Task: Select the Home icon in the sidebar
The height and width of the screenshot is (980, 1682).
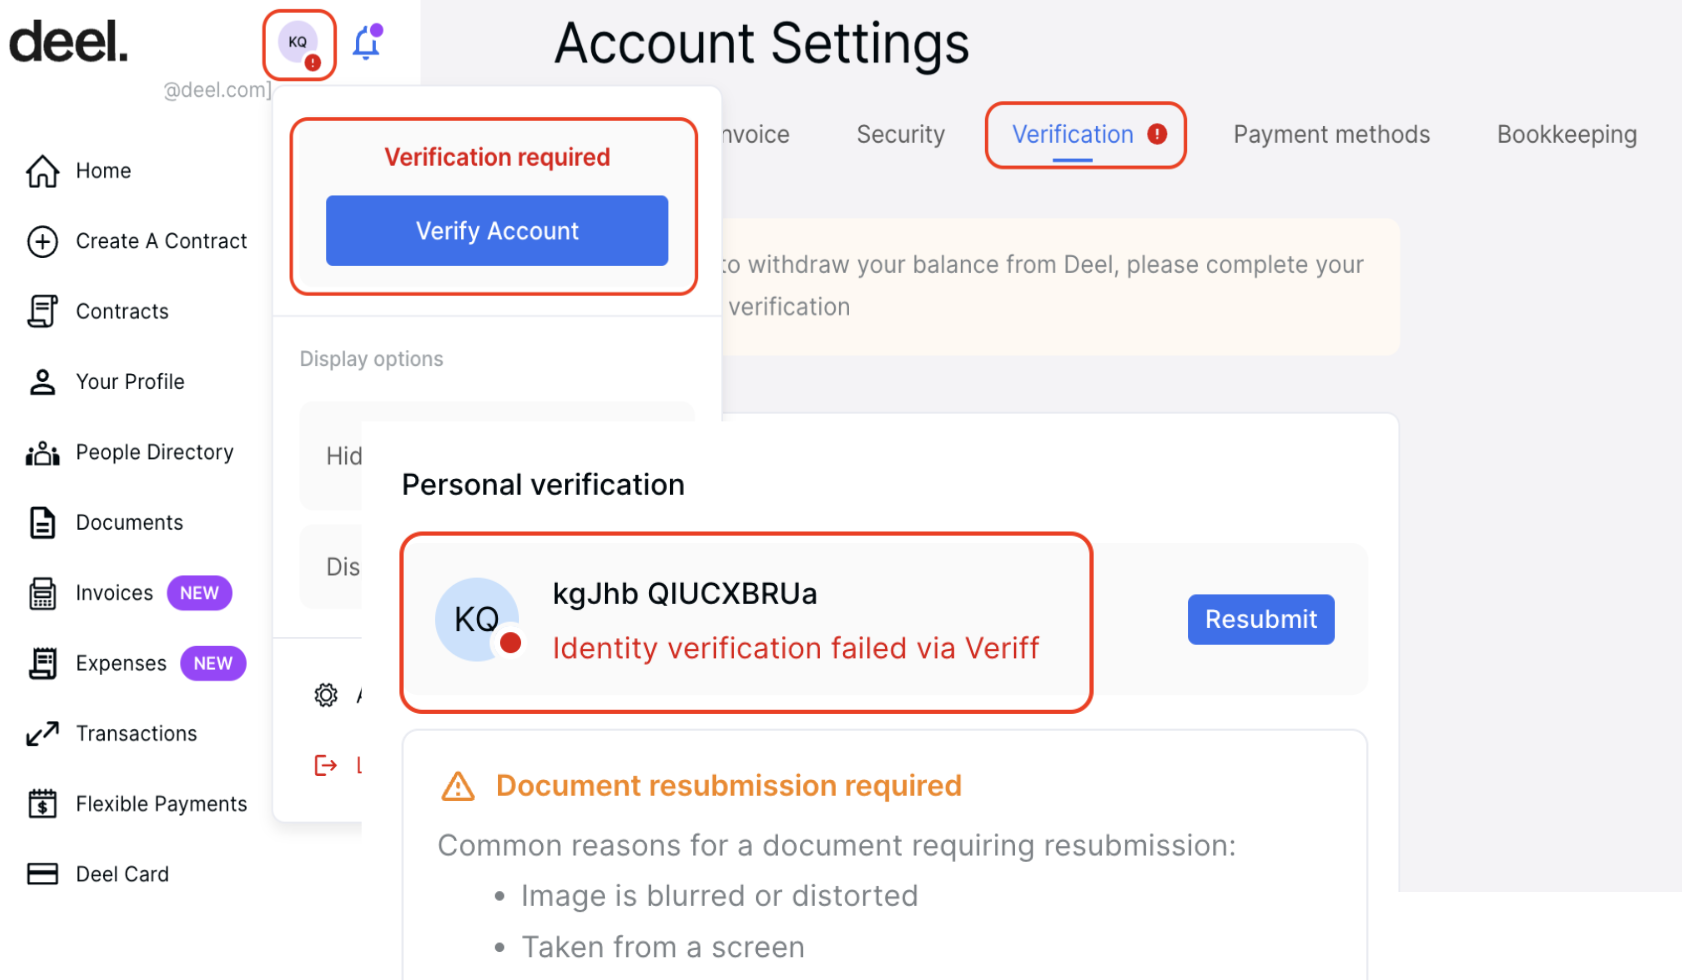Action: pyautogui.click(x=42, y=171)
